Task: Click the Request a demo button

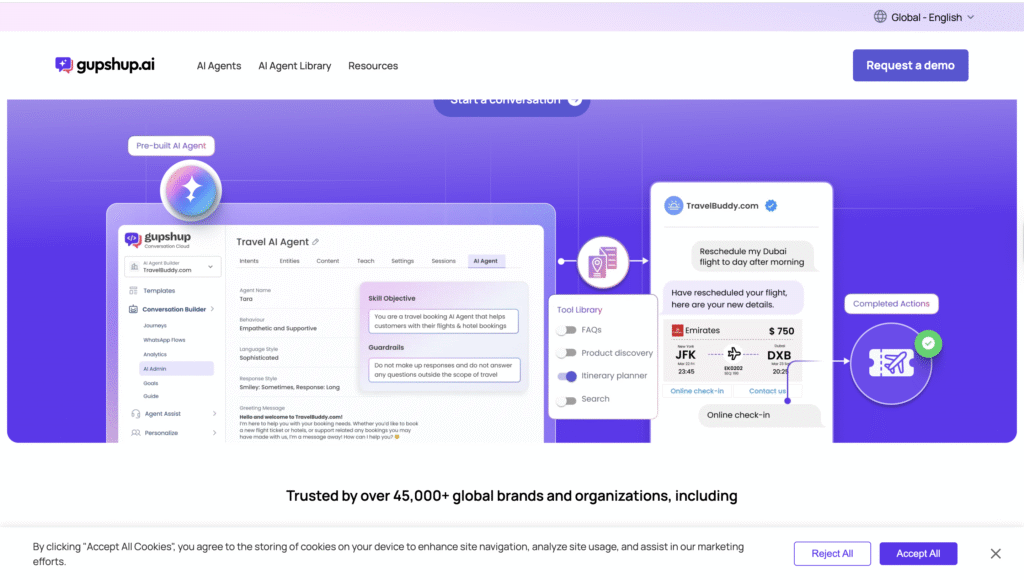Action: coord(910,65)
